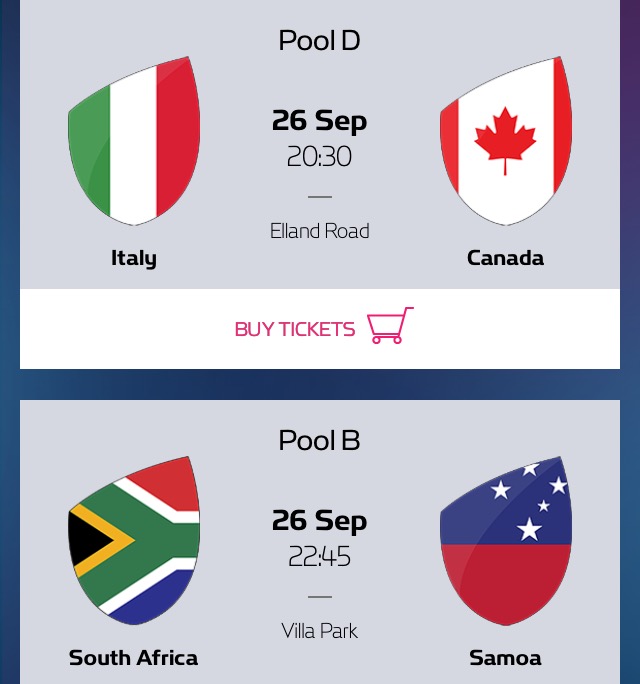640x684 pixels.
Task: Click the 22:45 kickoff time
Action: point(319,557)
